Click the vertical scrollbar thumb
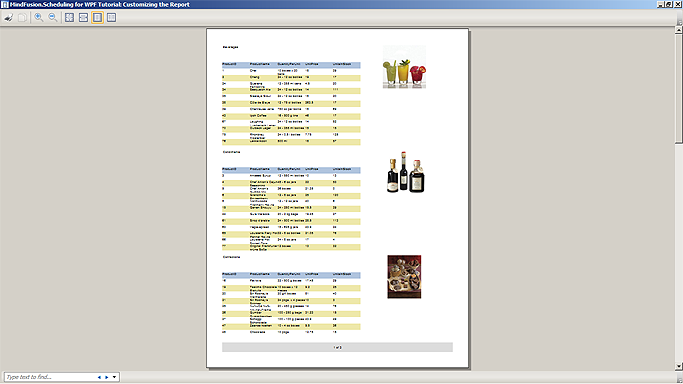This screenshot has height=384, width=683. [679, 88]
